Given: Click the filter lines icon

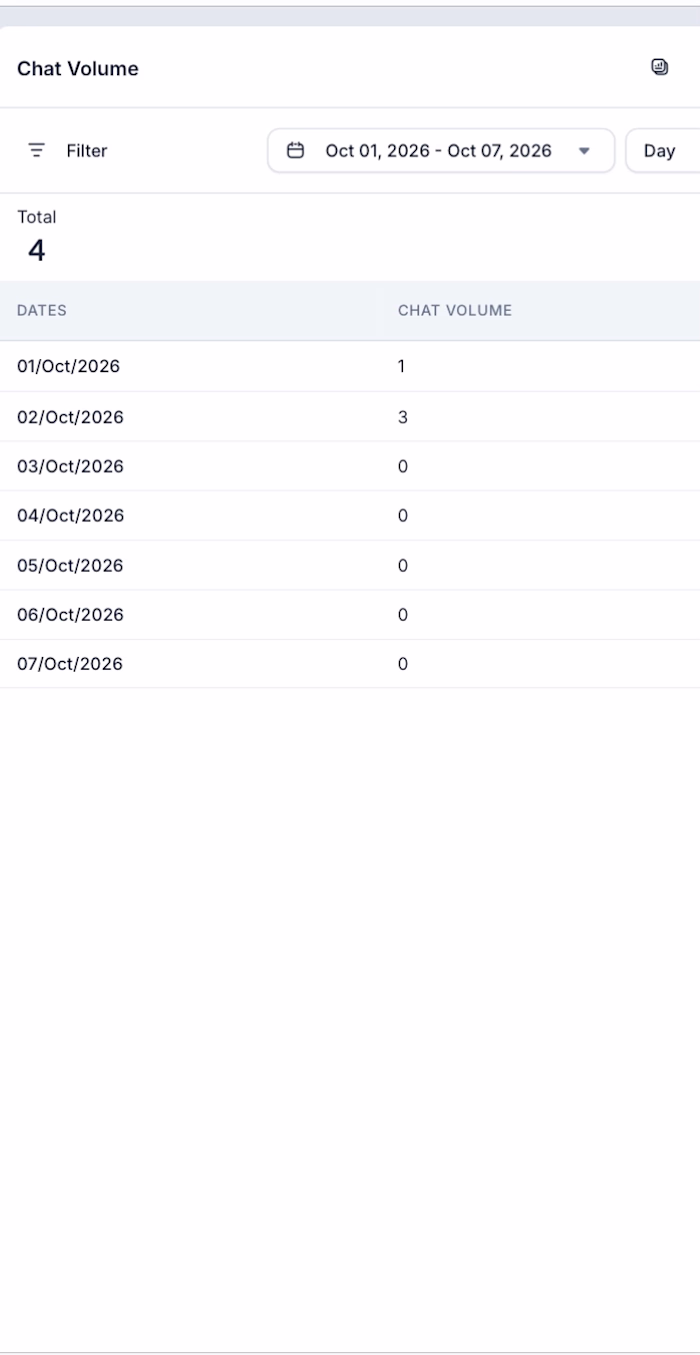Looking at the screenshot, I should tap(37, 150).
